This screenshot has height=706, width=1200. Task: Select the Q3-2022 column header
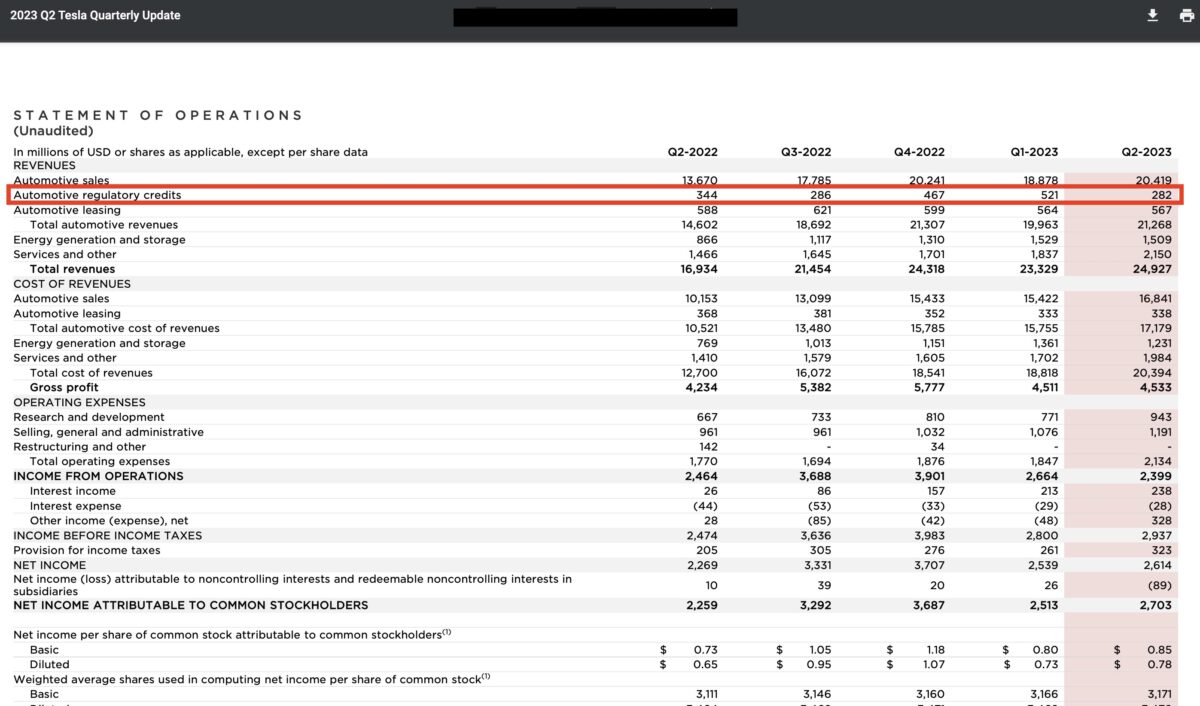point(806,152)
